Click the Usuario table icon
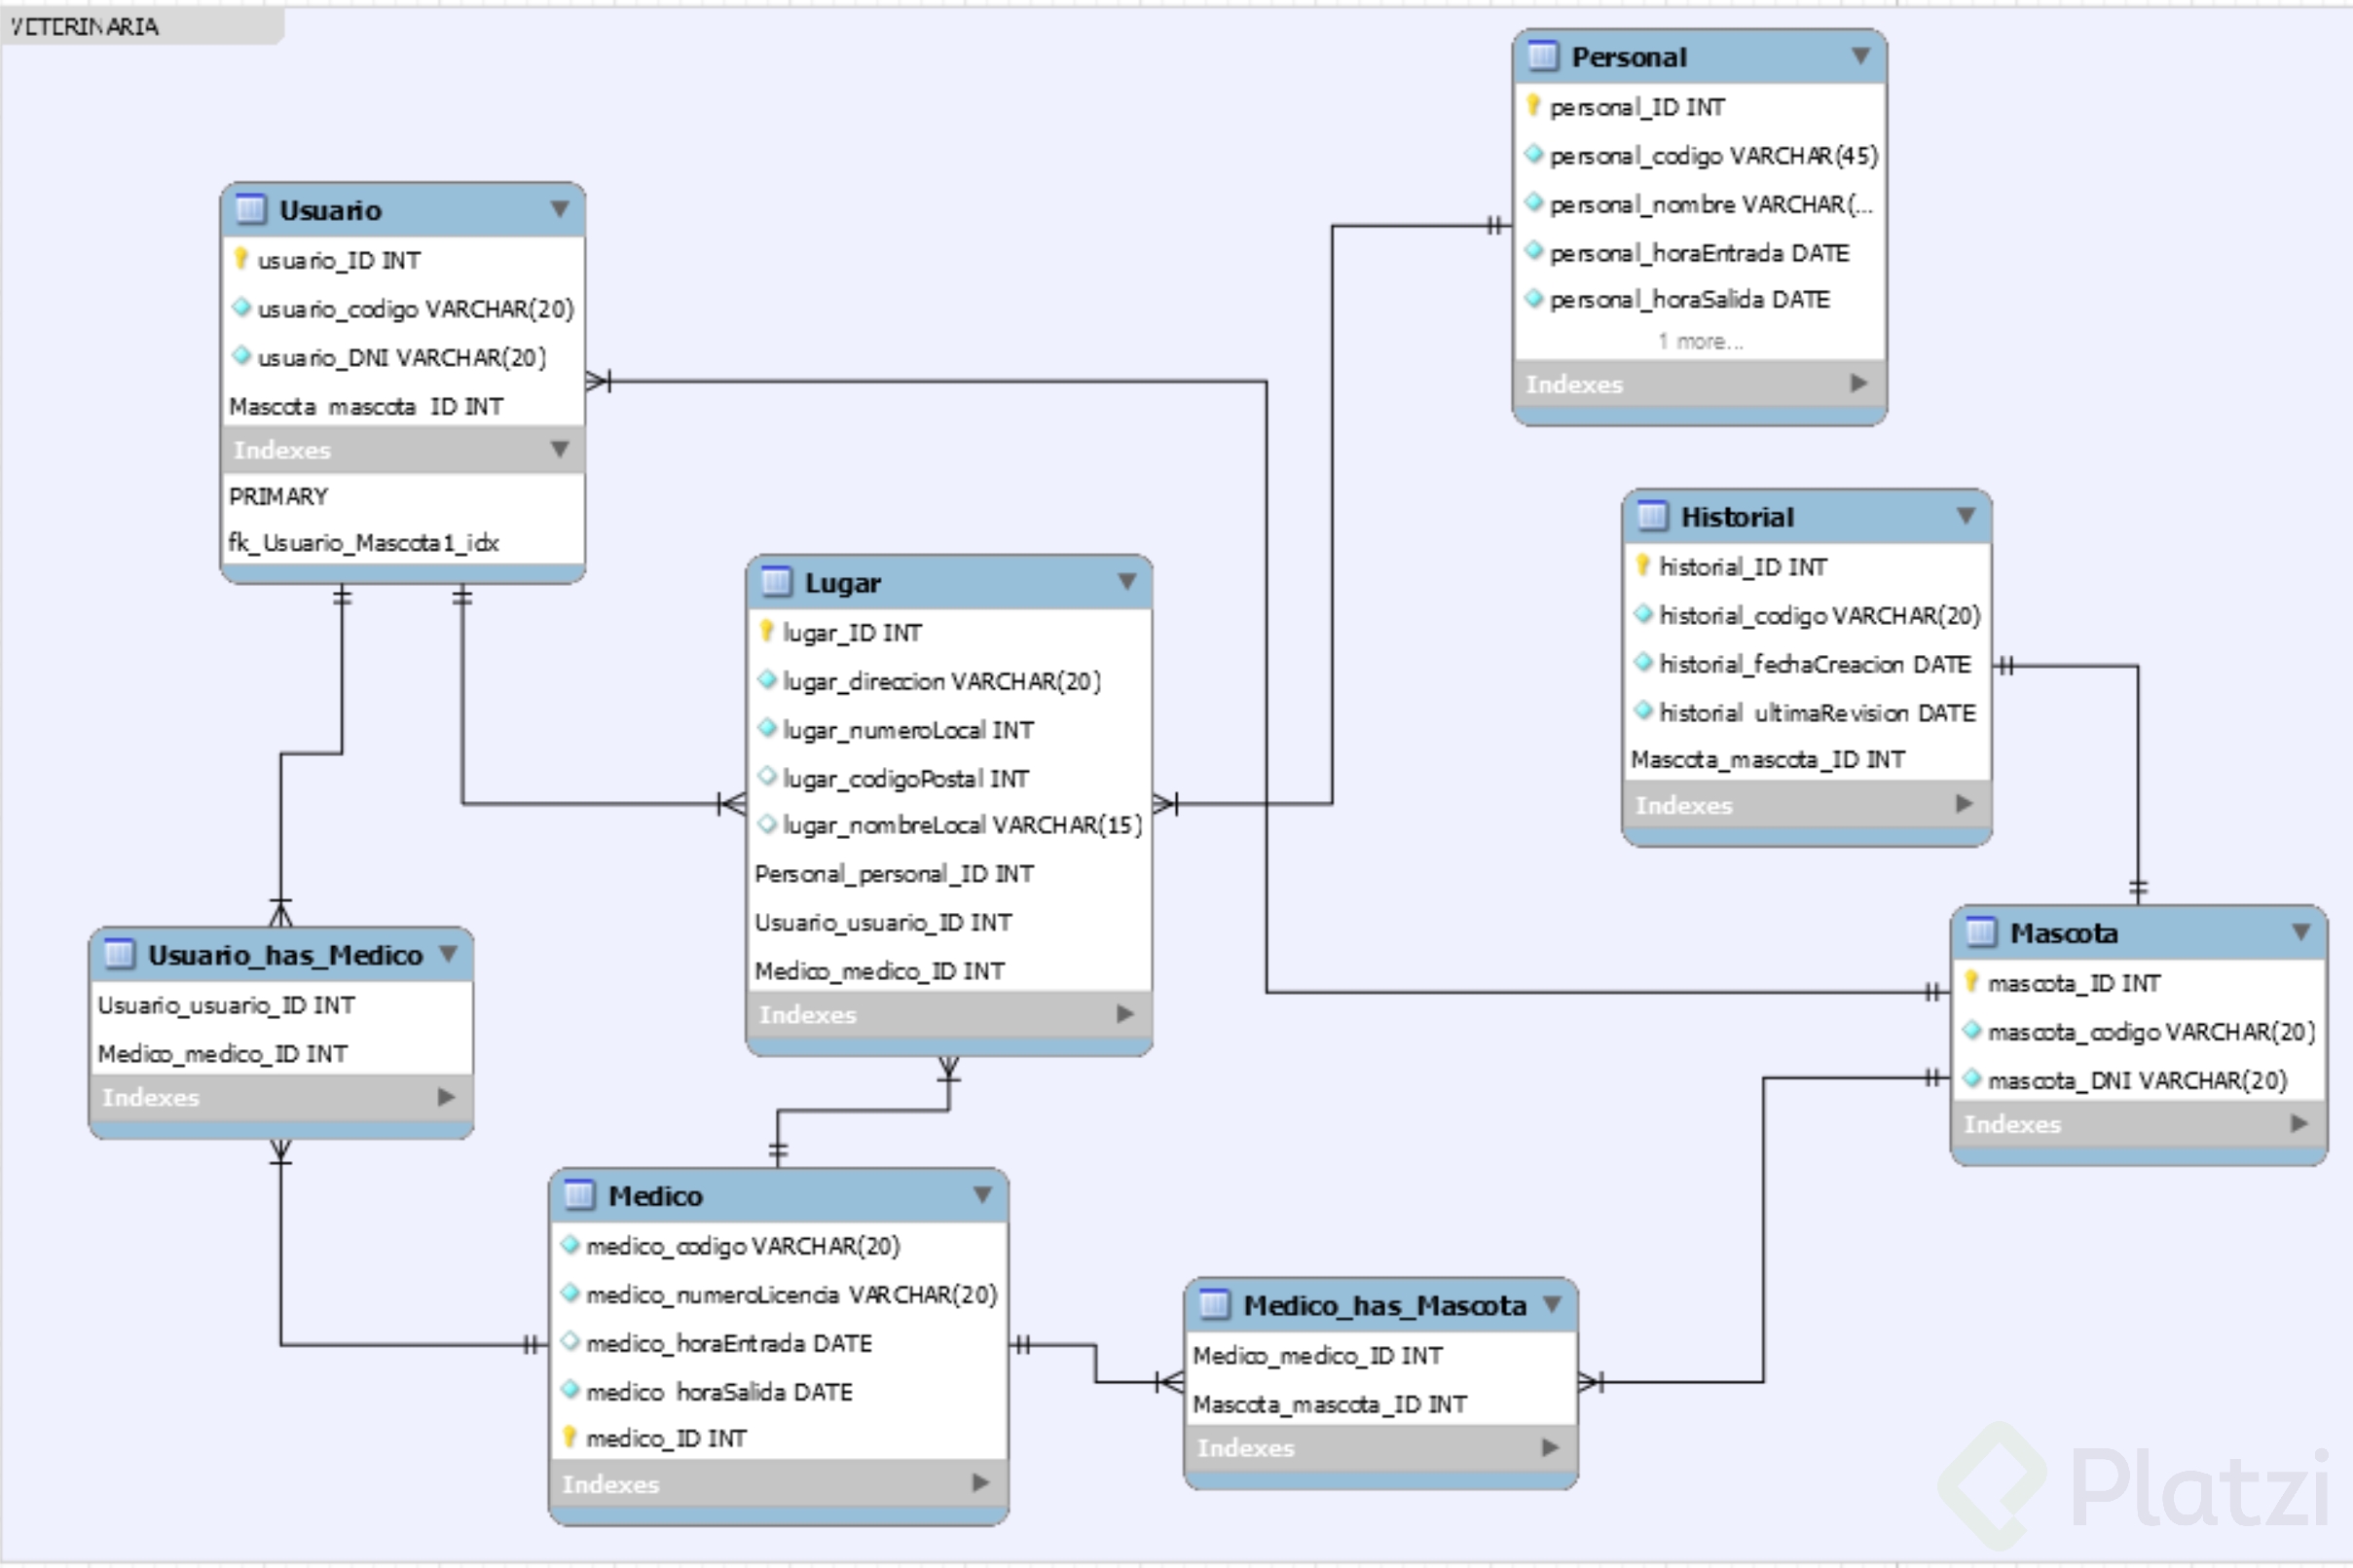This screenshot has width=2353, height=1568. (x=249, y=210)
